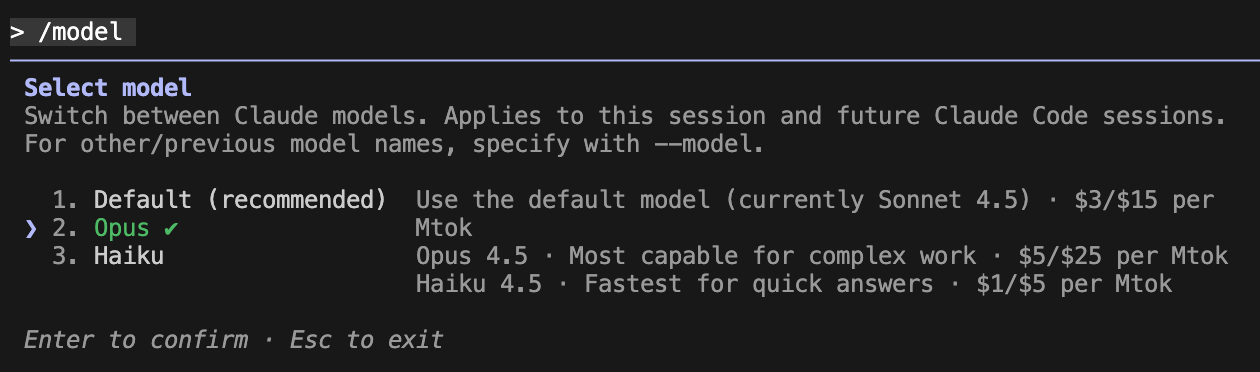Click the green checkmark next to Opus
The height and width of the screenshot is (372, 1260).
171,228
